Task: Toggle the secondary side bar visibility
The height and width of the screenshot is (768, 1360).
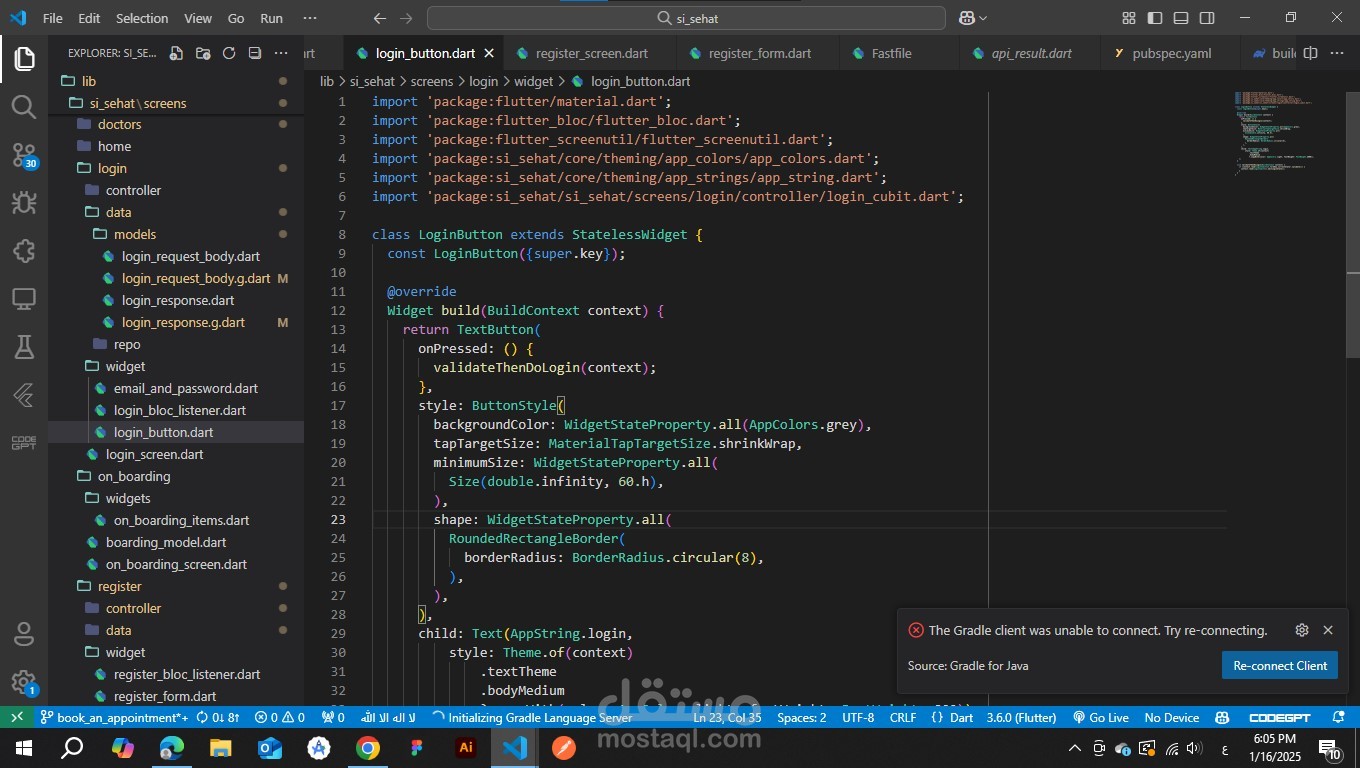Action: [x=1207, y=18]
